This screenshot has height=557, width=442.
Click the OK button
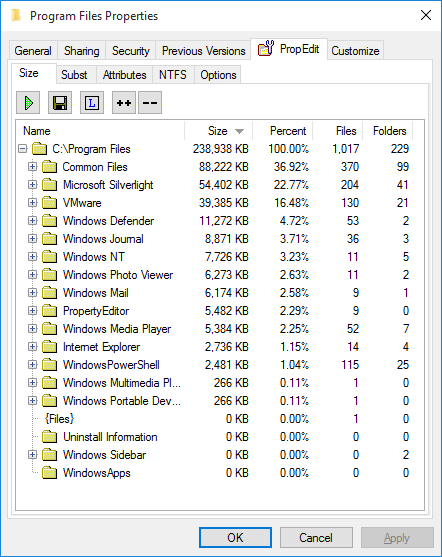click(235, 537)
